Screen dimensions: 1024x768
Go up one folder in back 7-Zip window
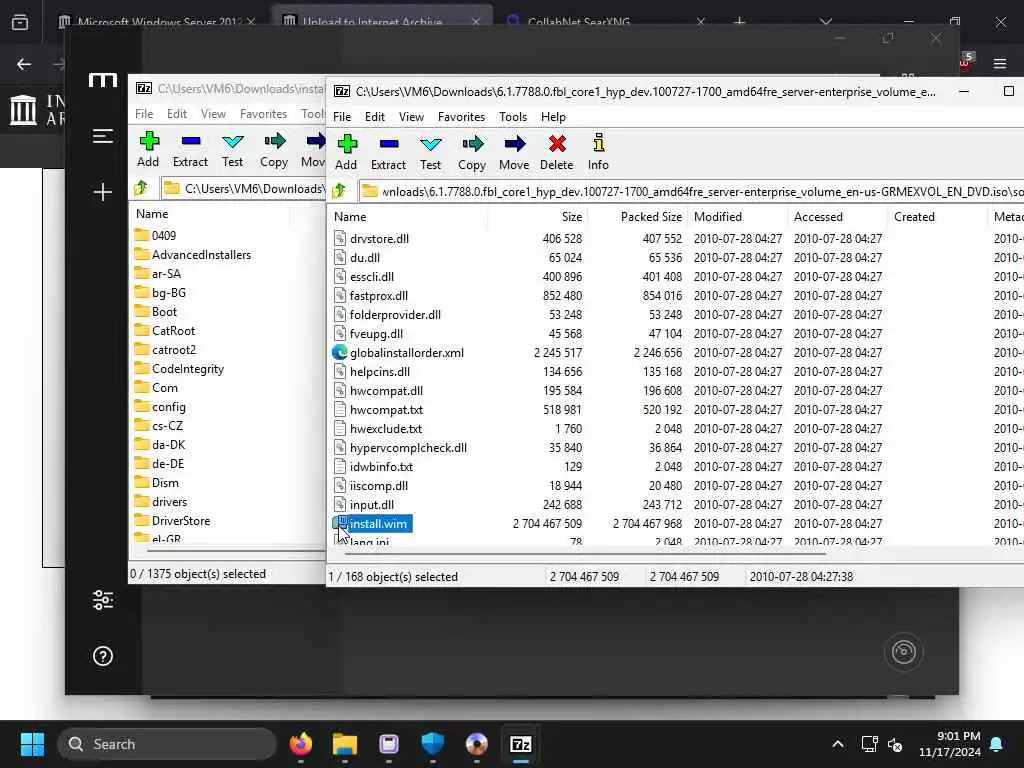coord(140,188)
